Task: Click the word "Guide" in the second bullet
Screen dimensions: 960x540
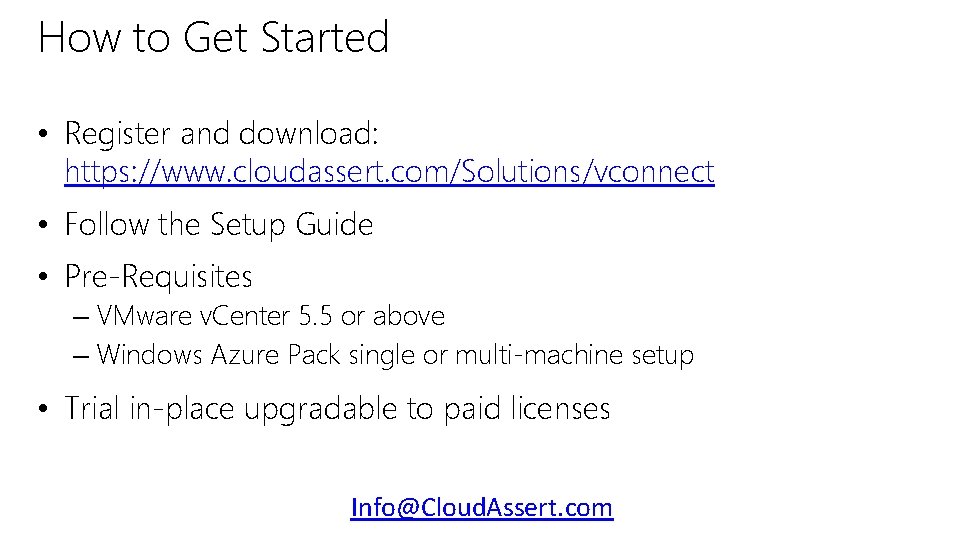Action: (334, 224)
